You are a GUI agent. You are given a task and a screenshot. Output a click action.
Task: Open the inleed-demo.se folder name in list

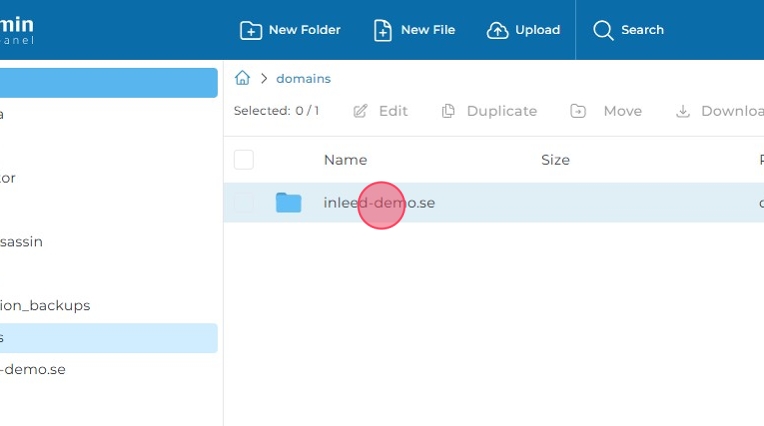point(379,203)
